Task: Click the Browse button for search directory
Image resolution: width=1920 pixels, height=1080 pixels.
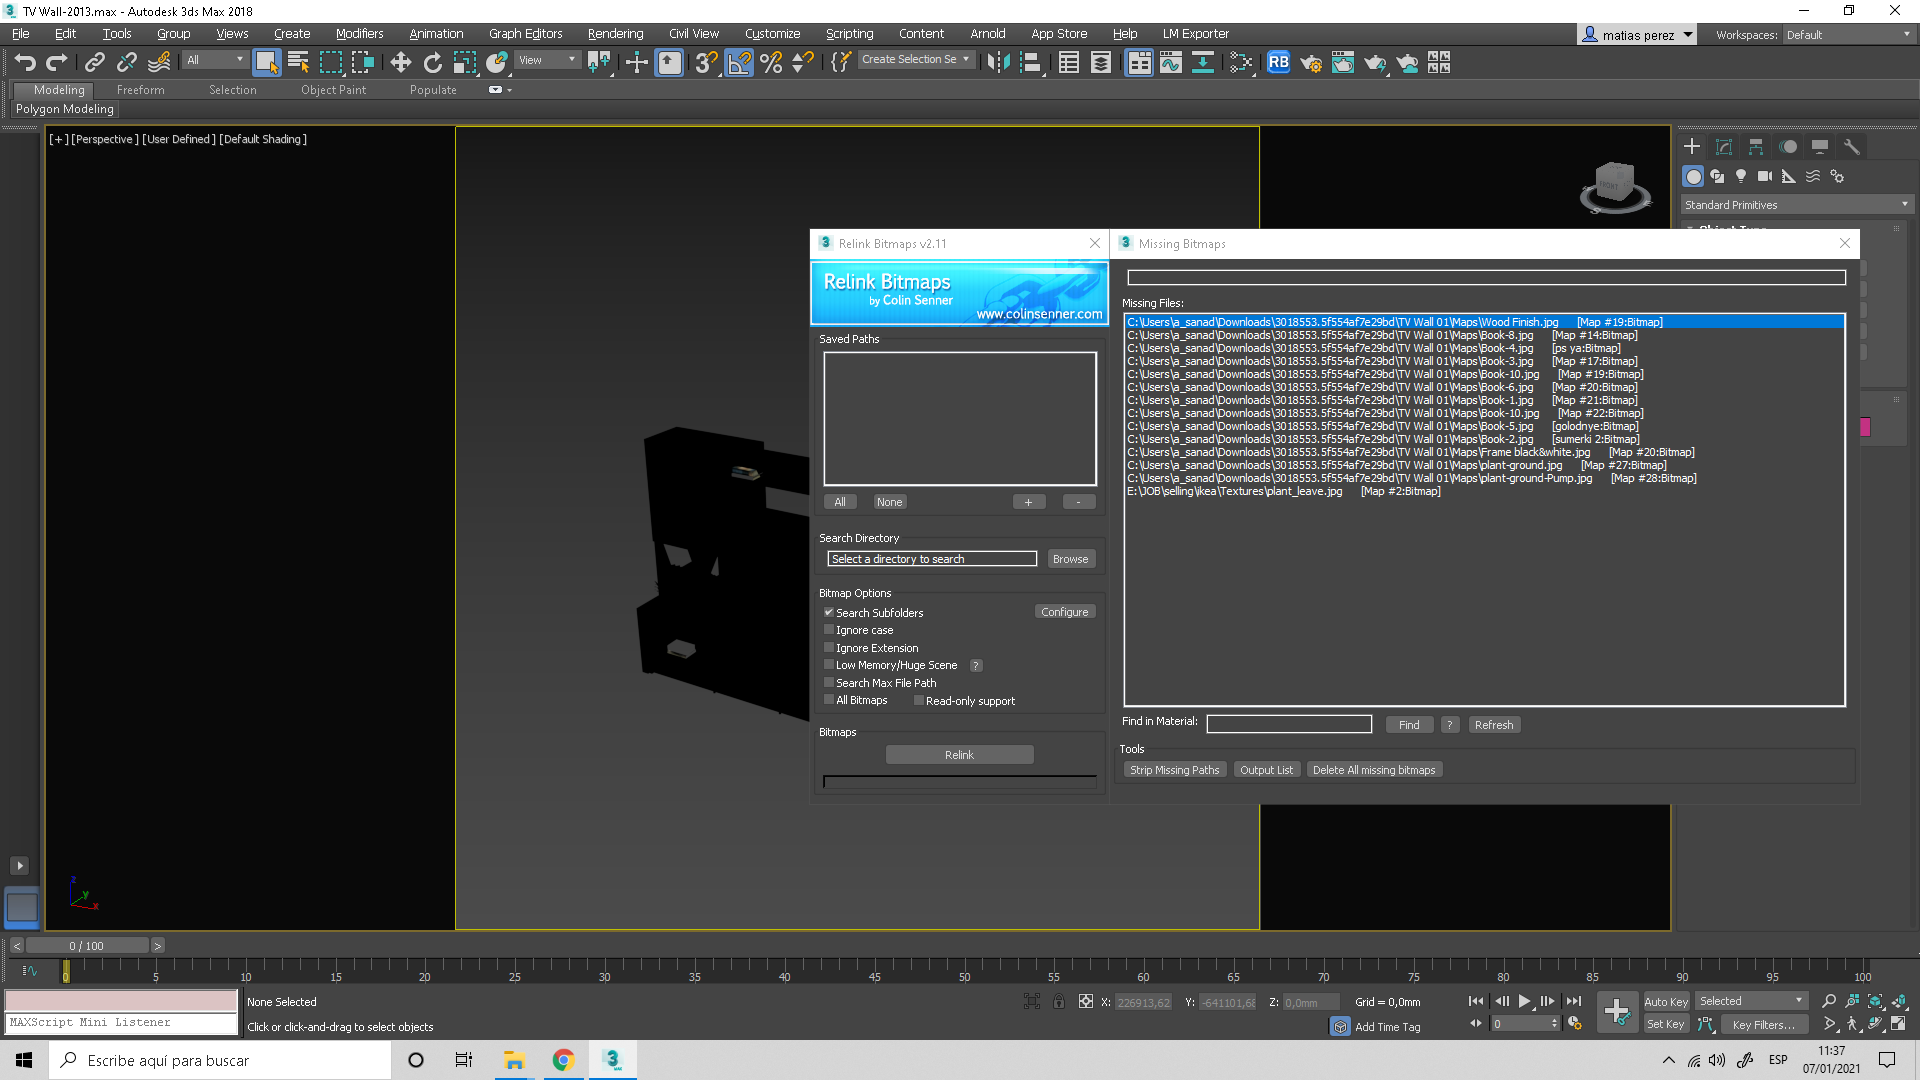Action: click(1070, 559)
